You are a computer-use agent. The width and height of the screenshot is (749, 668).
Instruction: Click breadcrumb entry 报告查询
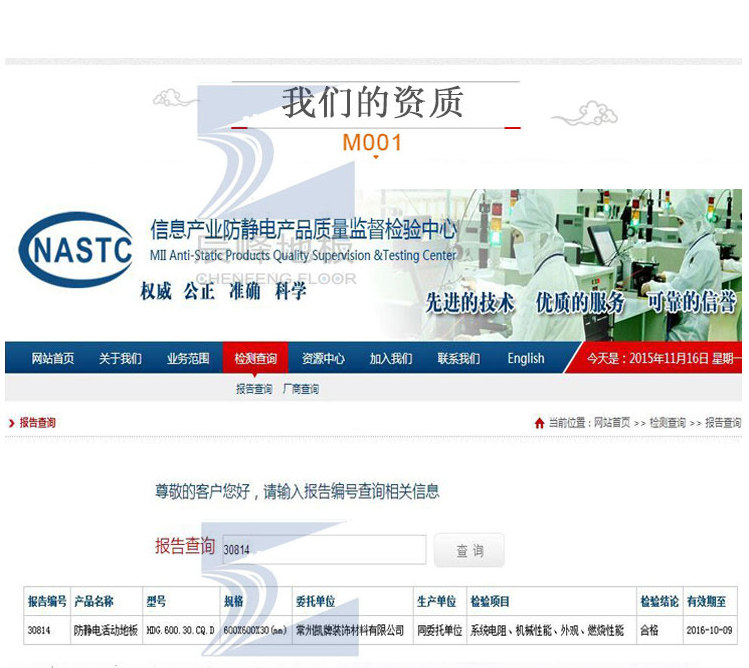[723, 423]
